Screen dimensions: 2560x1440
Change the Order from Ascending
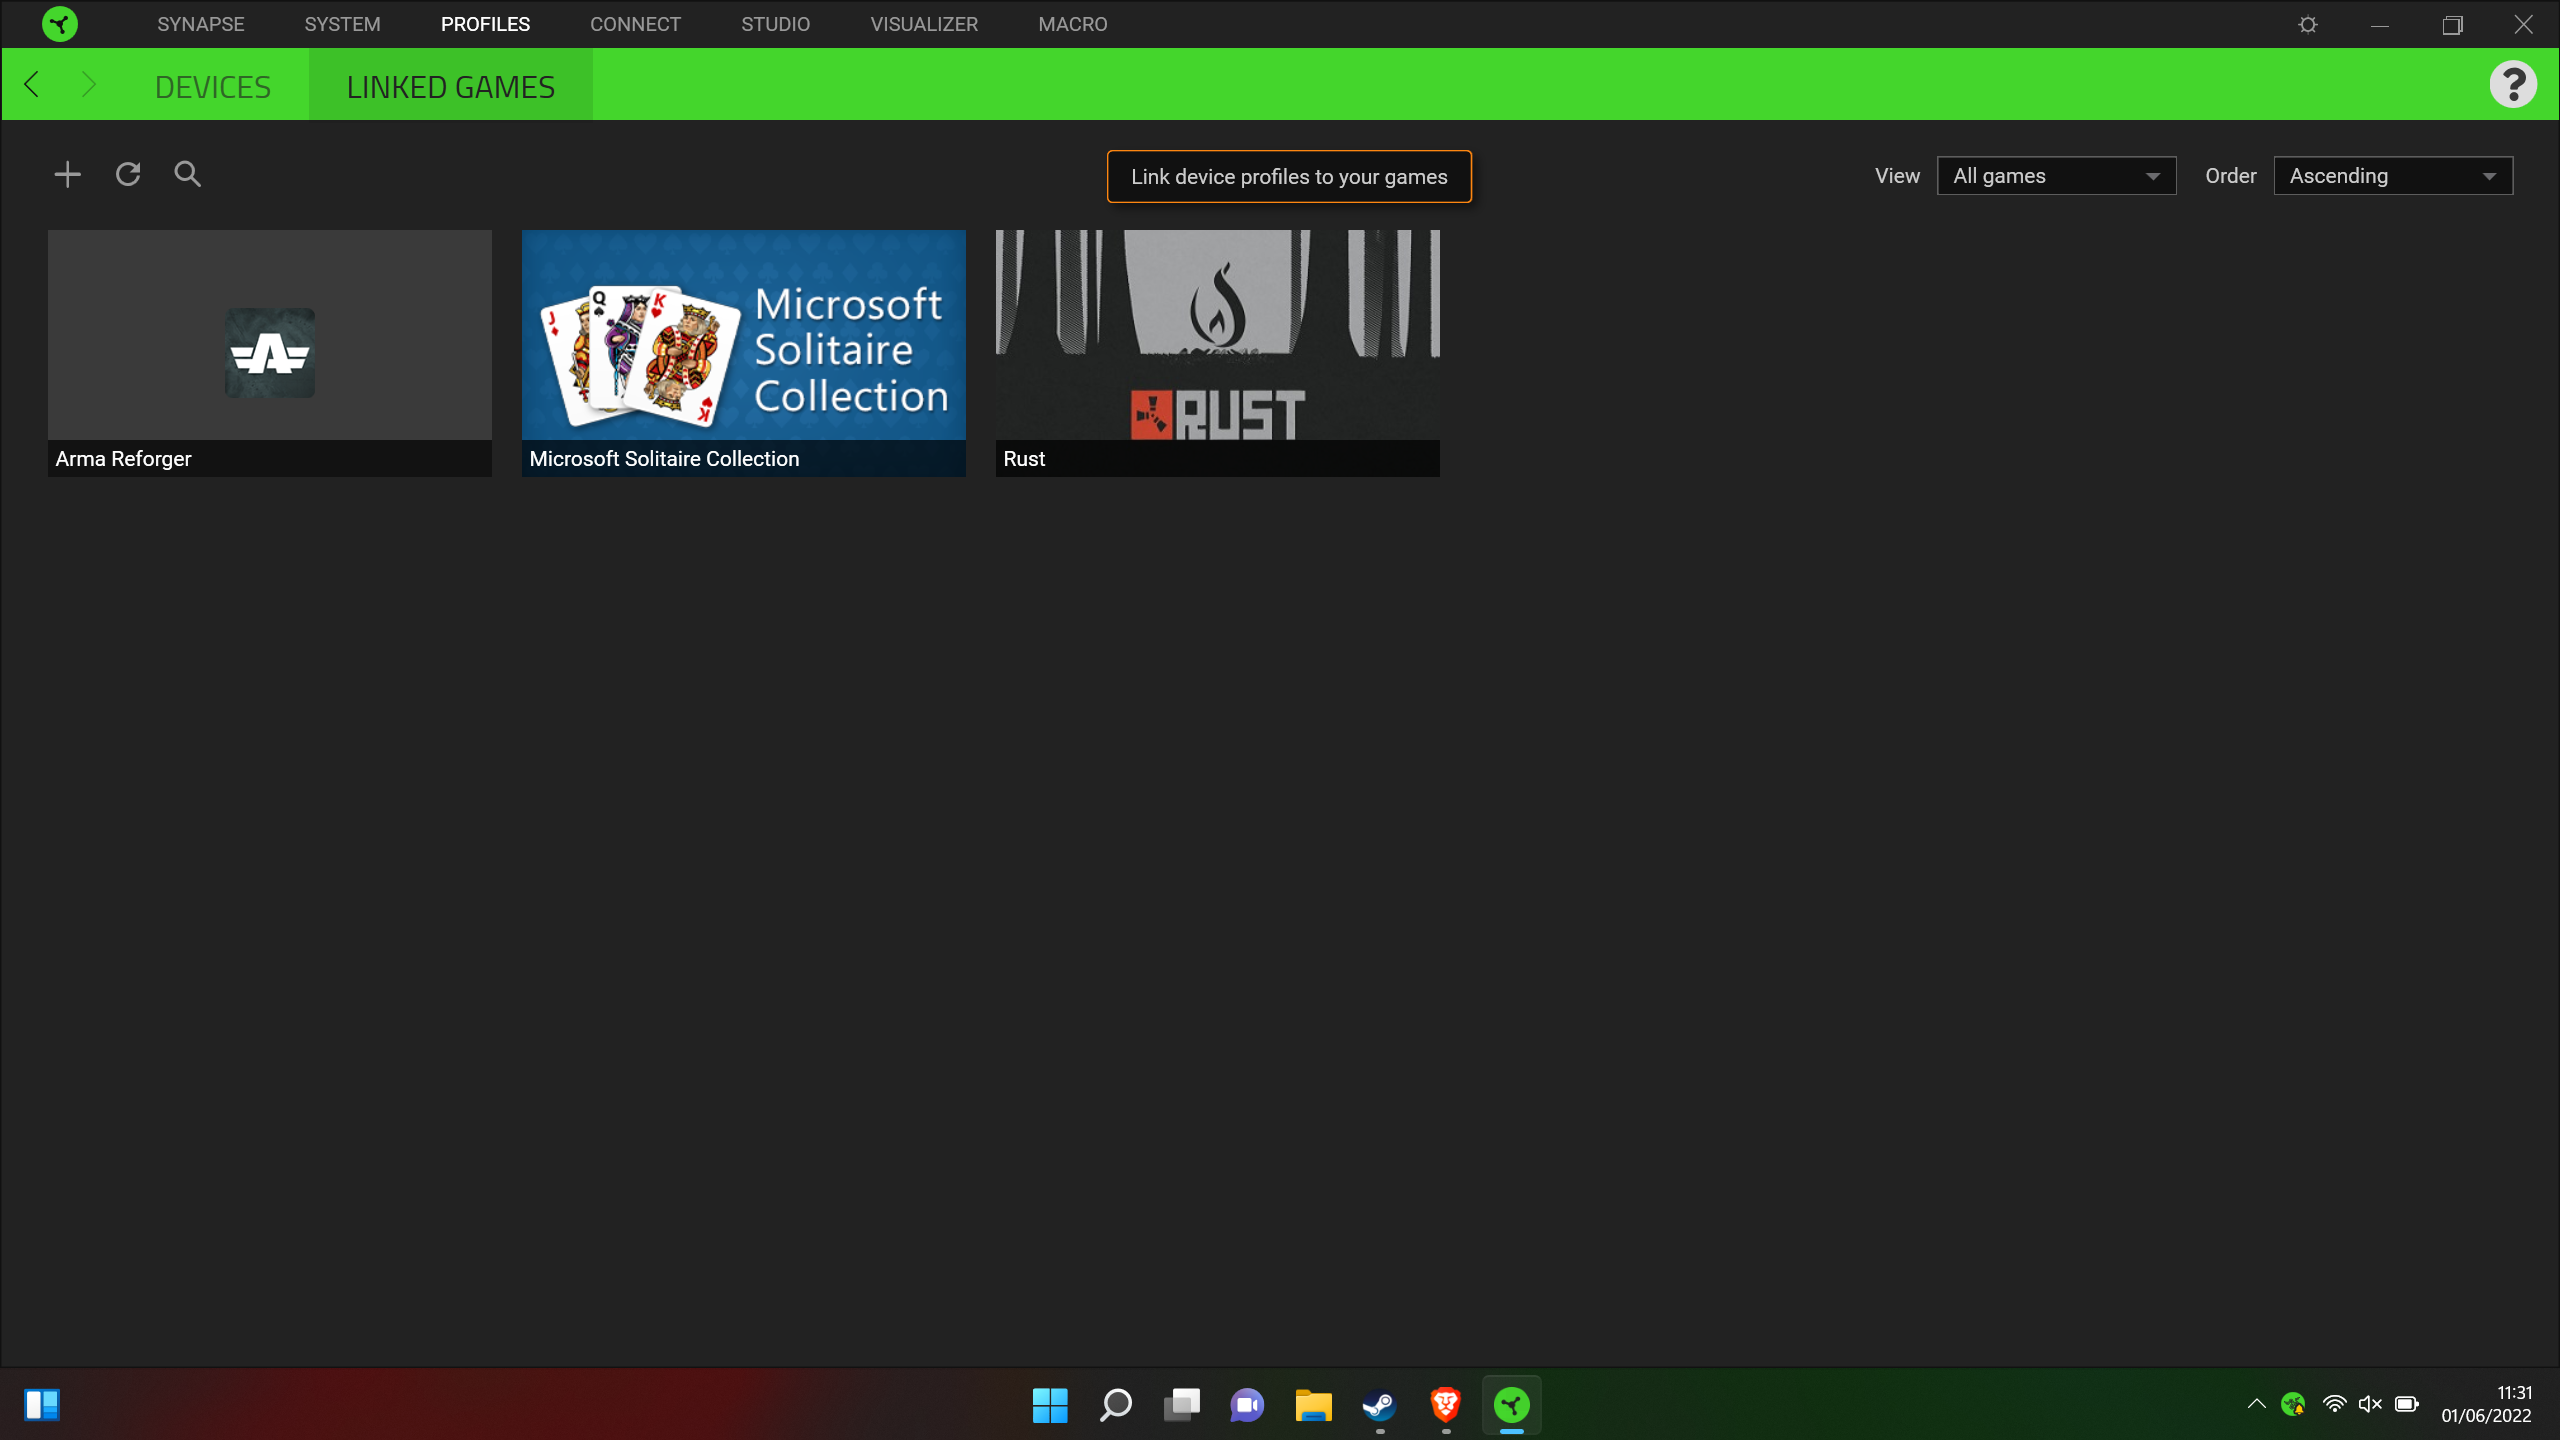click(2392, 175)
